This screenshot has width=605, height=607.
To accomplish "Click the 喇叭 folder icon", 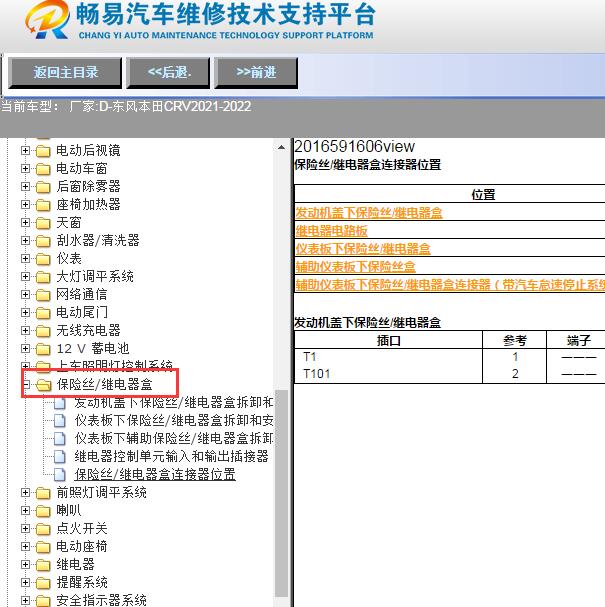I will pyautogui.click(x=43, y=511).
